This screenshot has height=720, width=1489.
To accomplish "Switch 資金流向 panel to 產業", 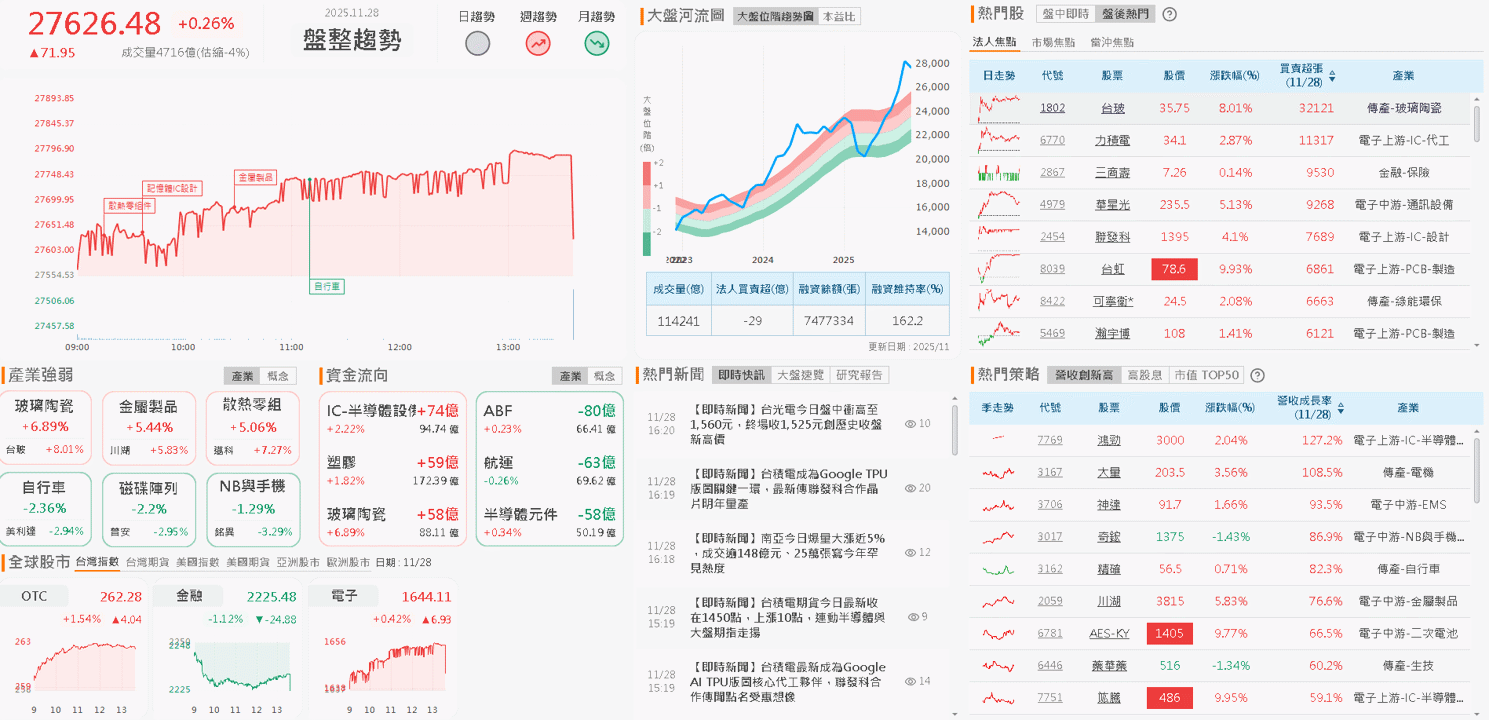I will pyautogui.click(x=570, y=376).
